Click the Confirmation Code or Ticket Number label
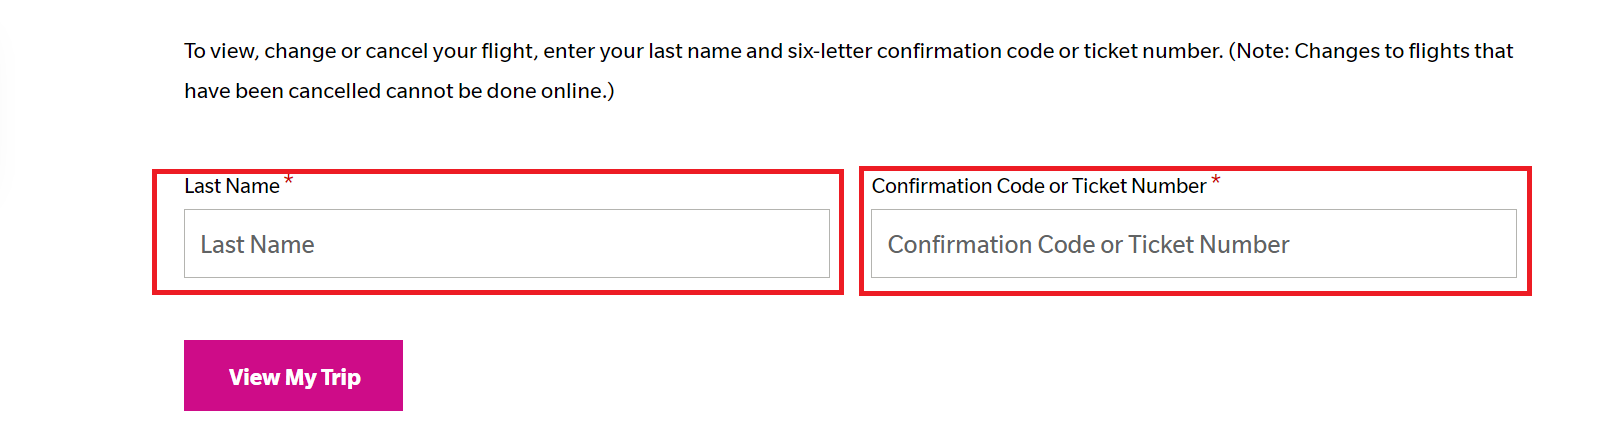The image size is (1617, 434). point(1039,186)
